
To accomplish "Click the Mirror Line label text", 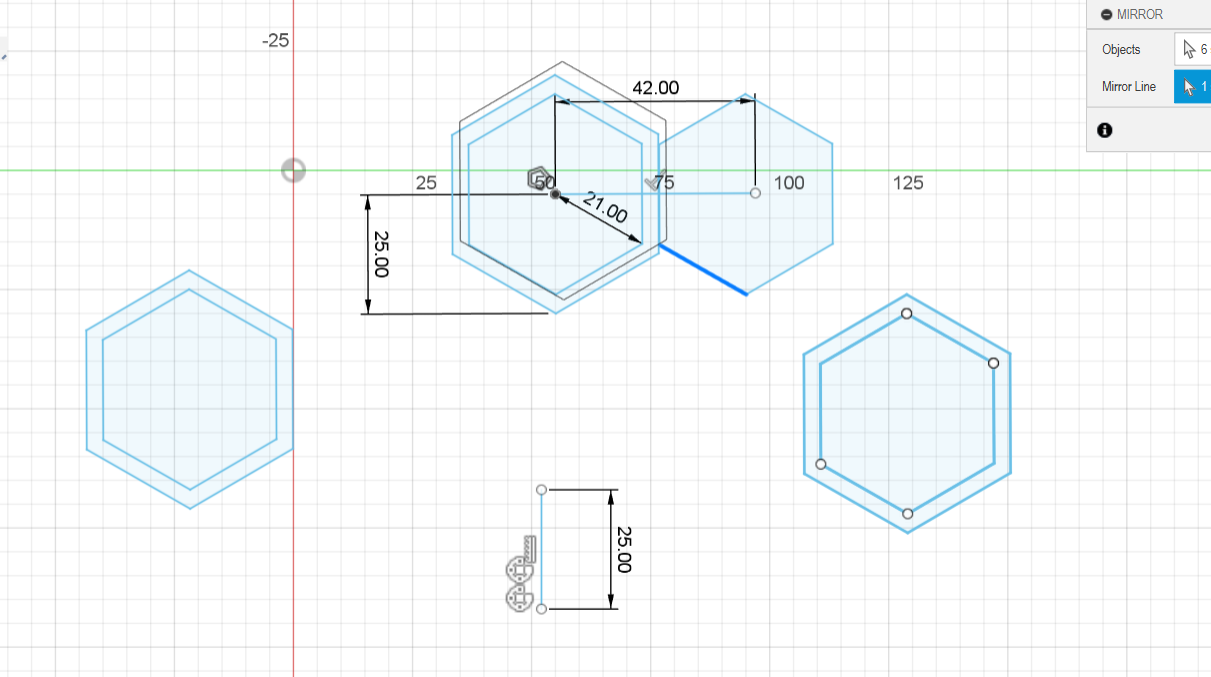I will 1129,86.
